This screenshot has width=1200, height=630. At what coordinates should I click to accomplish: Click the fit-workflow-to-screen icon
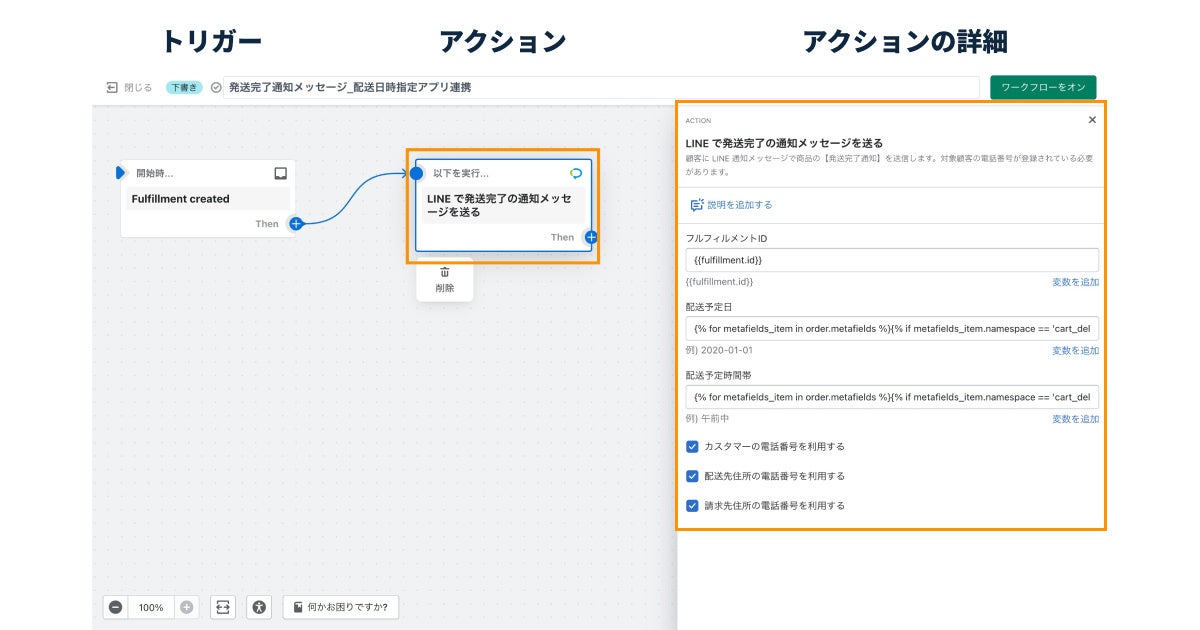(222, 607)
